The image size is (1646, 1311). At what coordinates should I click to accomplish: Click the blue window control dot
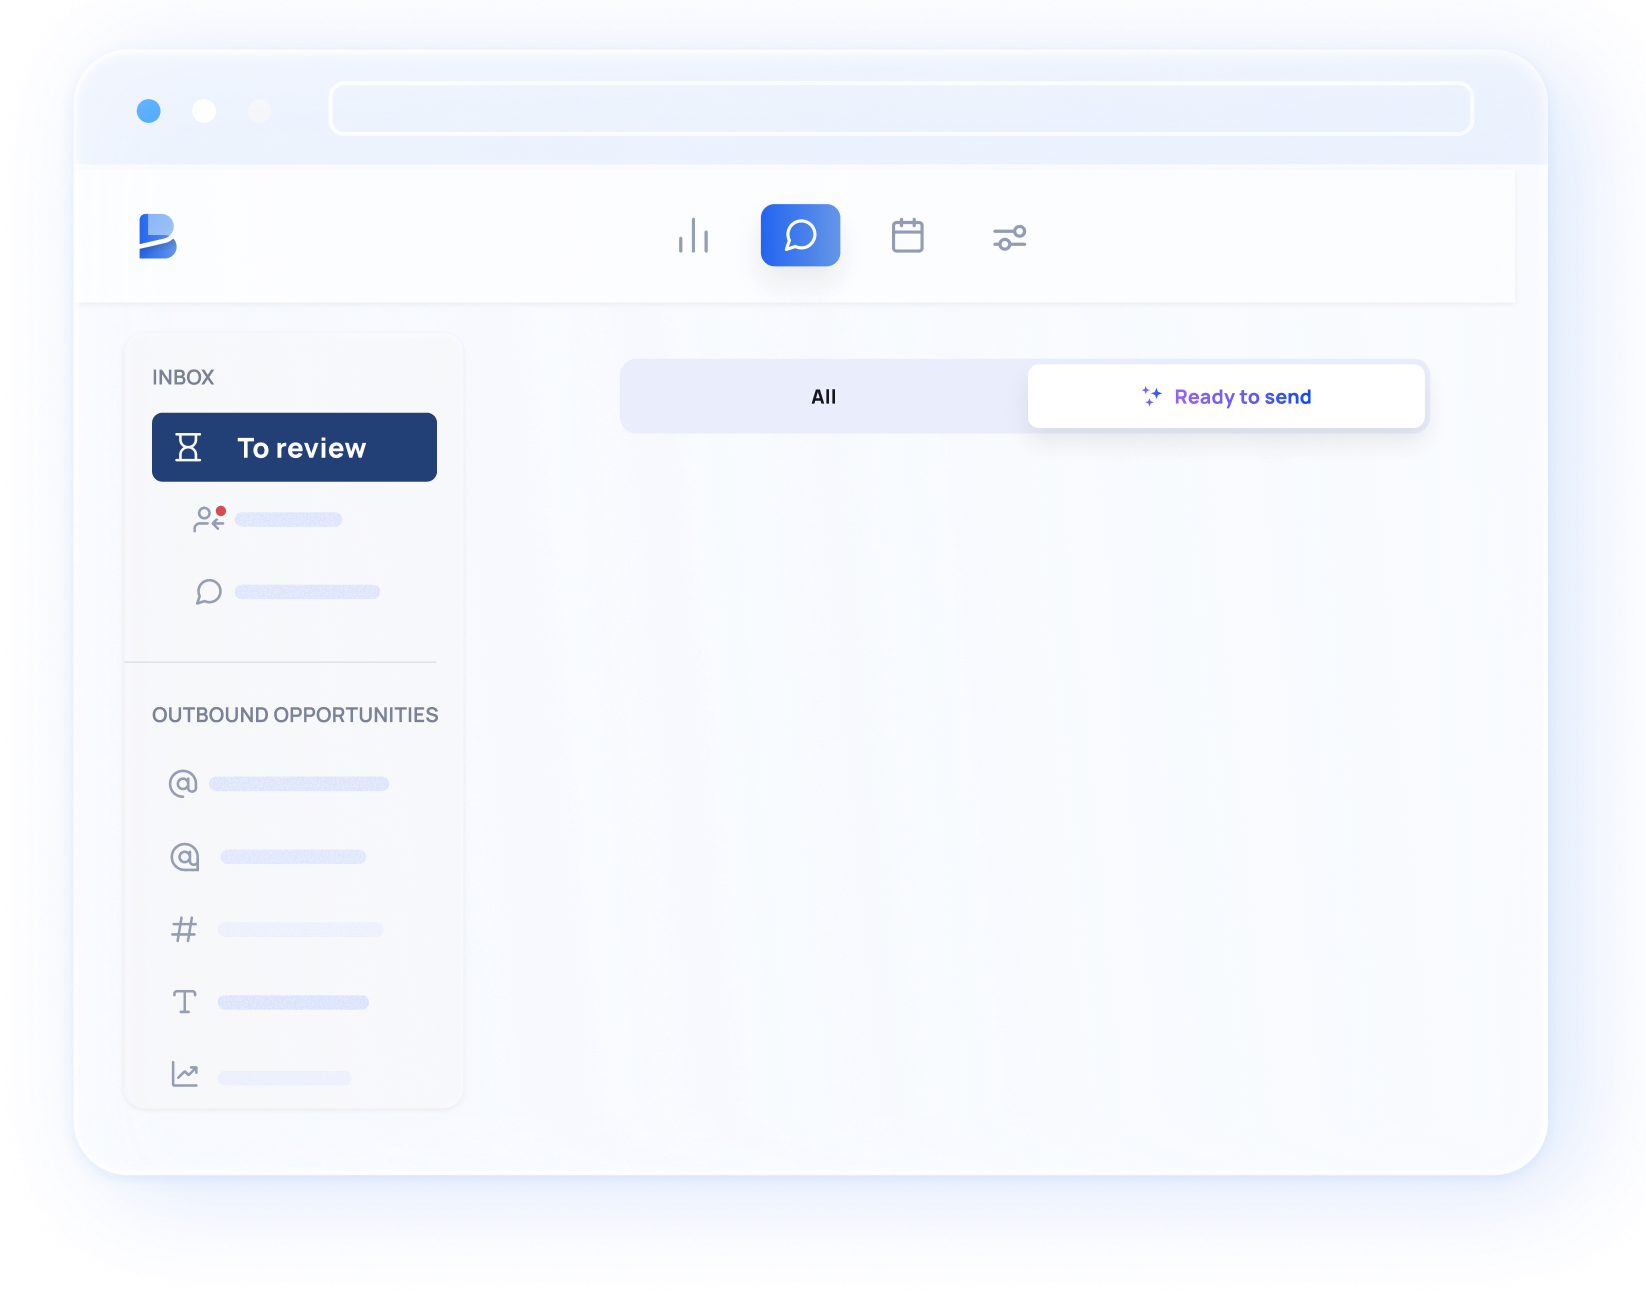[x=149, y=111]
